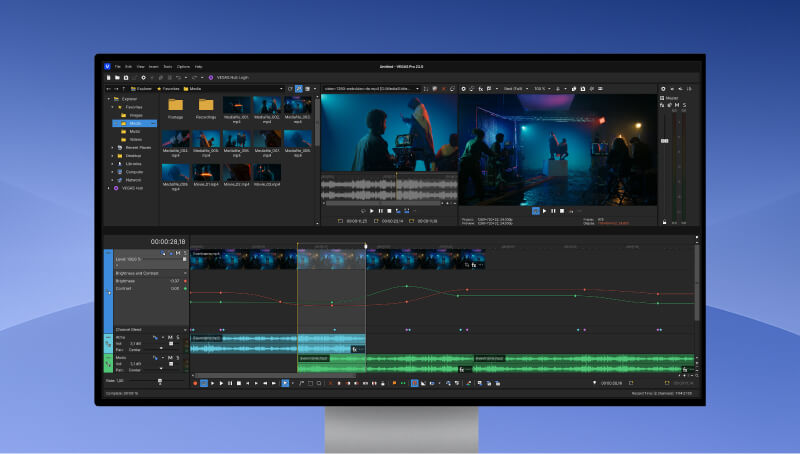
Task: Mute the Master bus
Action: (x=677, y=105)
